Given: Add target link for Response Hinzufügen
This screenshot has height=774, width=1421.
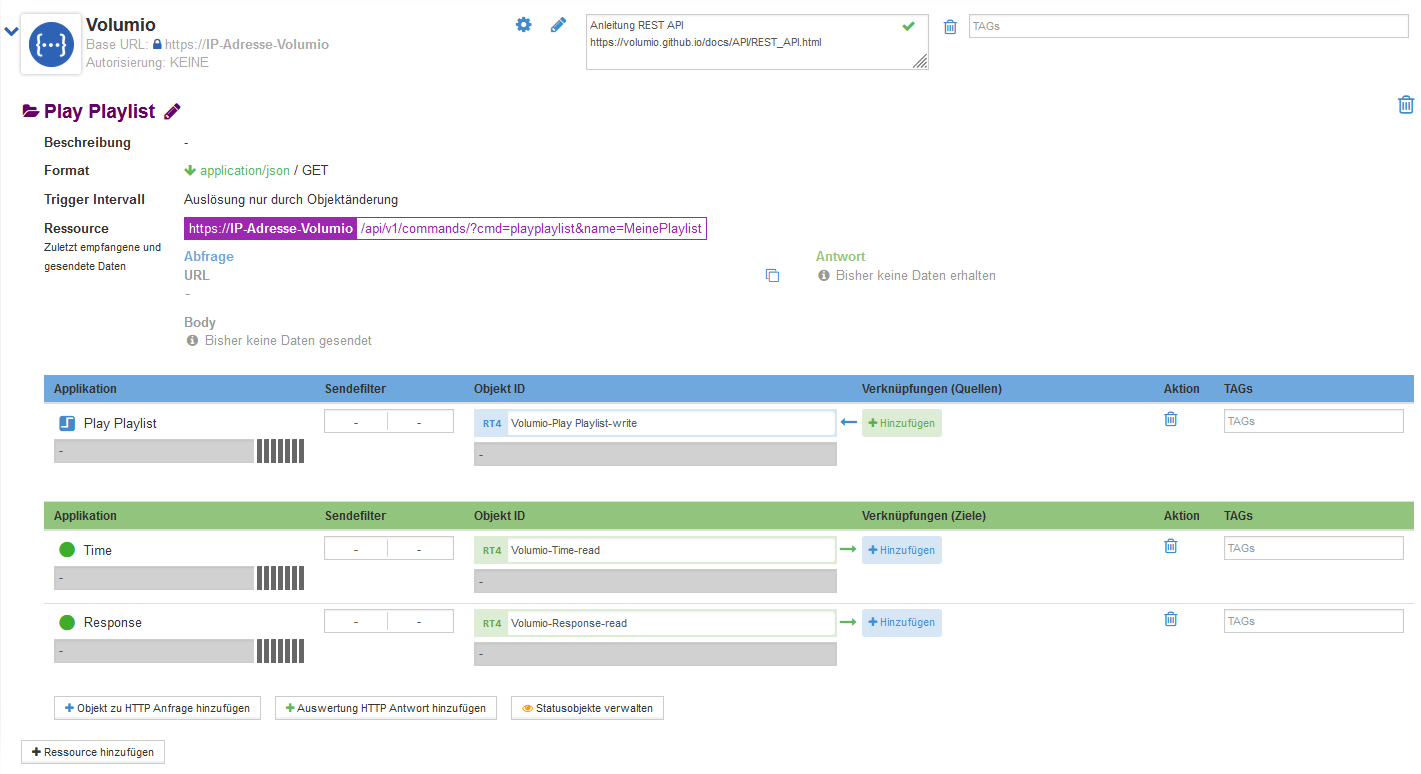Looking at the screenshot, I should click(x=902, y=623).
